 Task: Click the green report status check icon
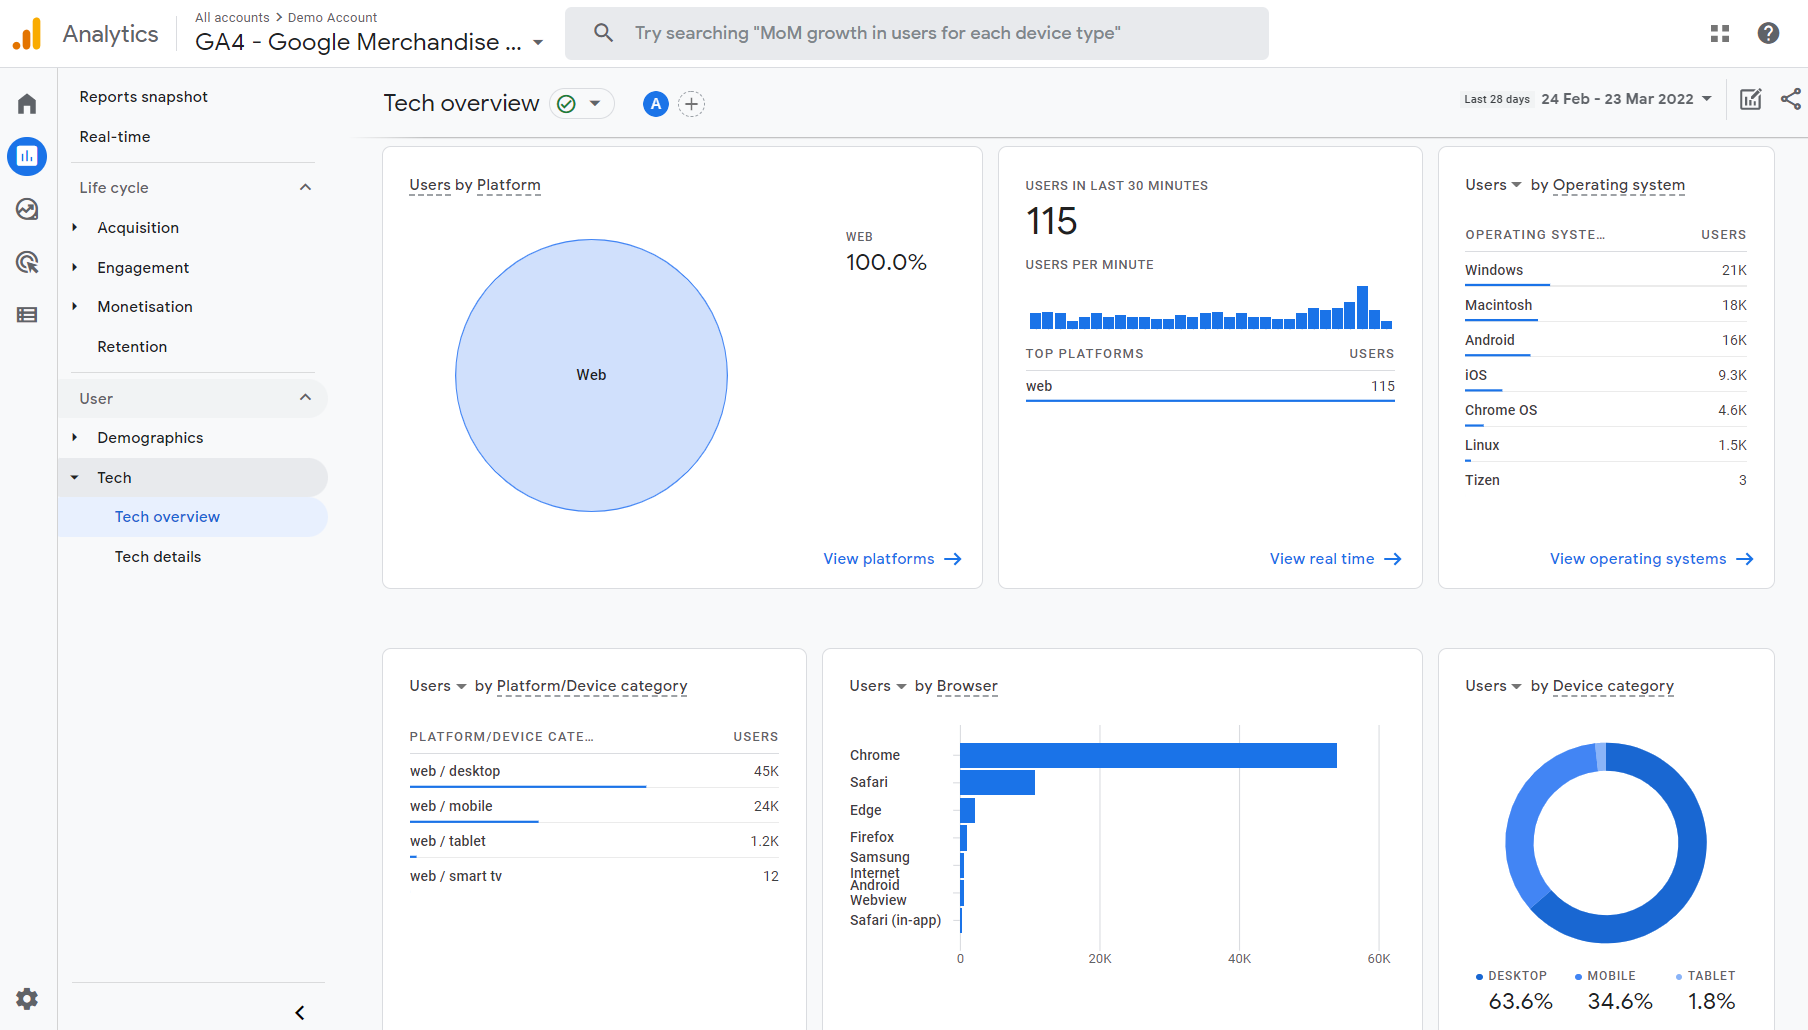566,104
